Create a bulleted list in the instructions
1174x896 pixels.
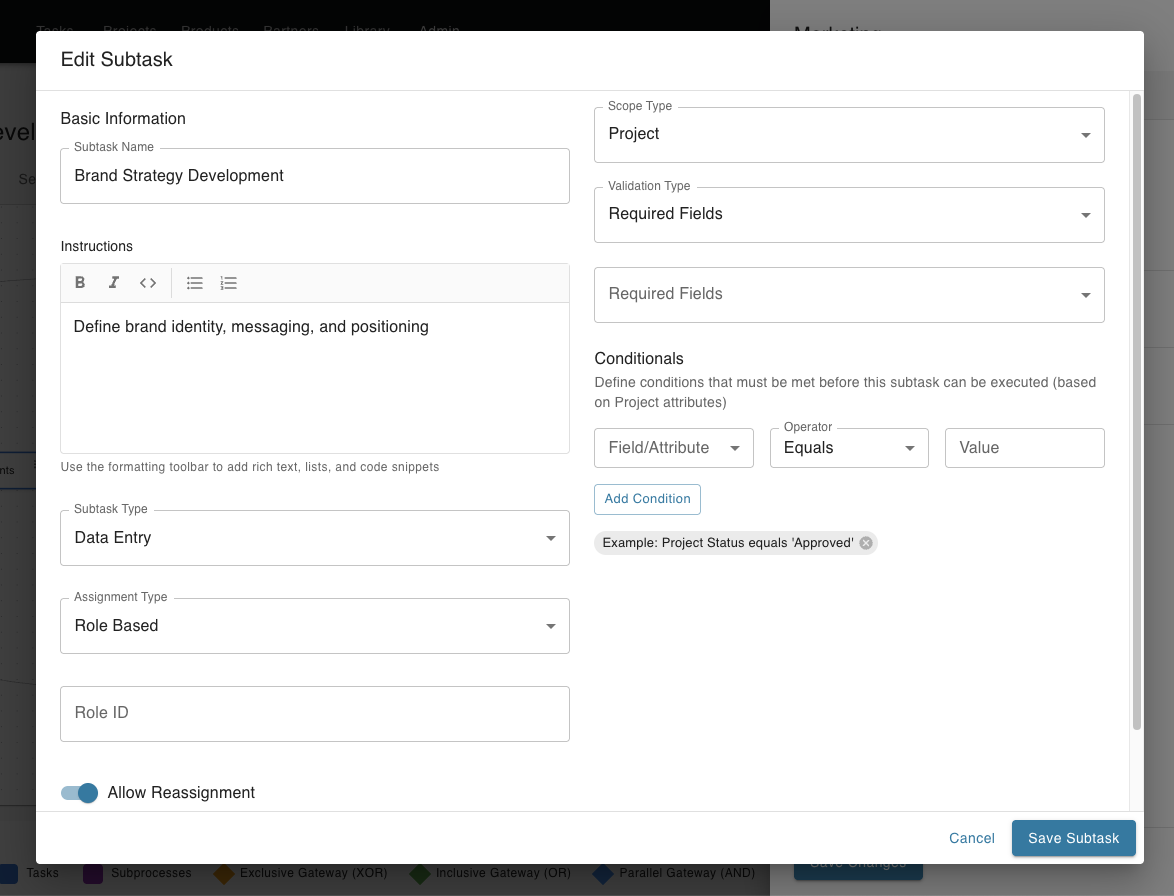(x=194, y=282)
